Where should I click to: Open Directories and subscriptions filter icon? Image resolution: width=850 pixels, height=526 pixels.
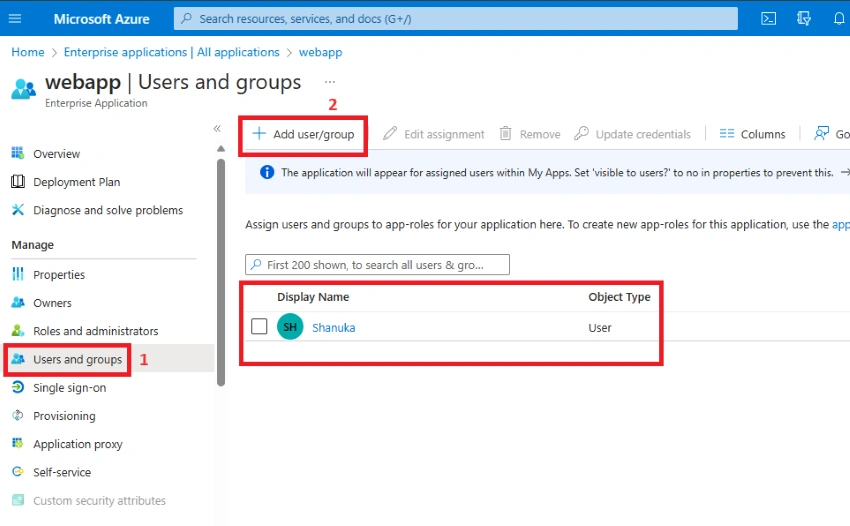[804, 18]
